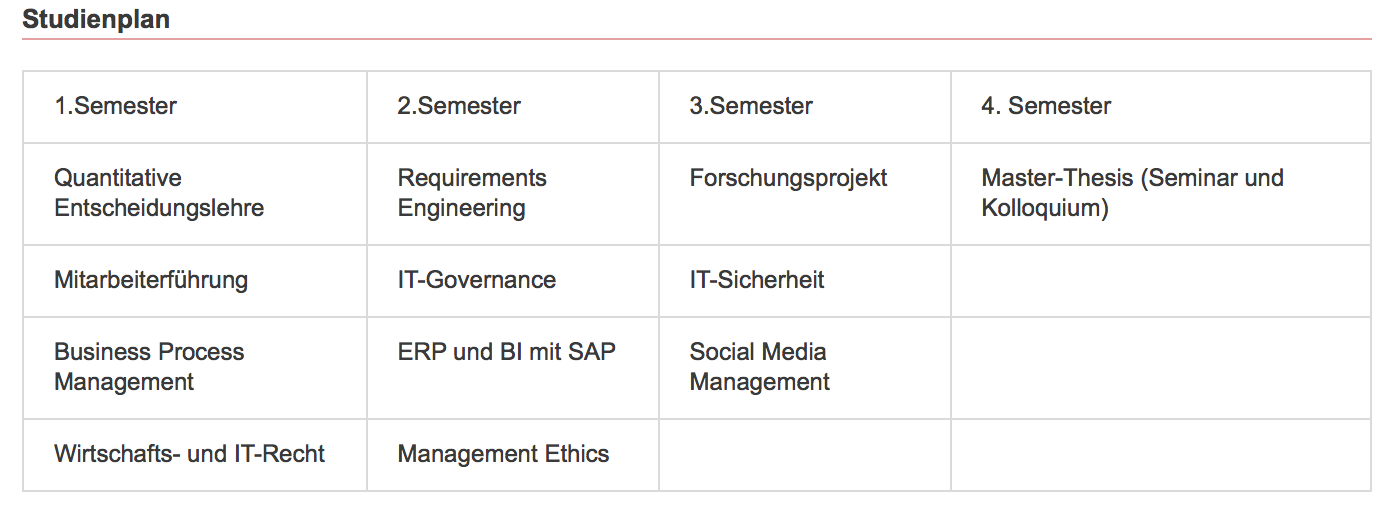The width and height of the screenshot is (1378, 508).
Task: Select the Mitarbeiterführung course text
Action: [x=151, y=280]
